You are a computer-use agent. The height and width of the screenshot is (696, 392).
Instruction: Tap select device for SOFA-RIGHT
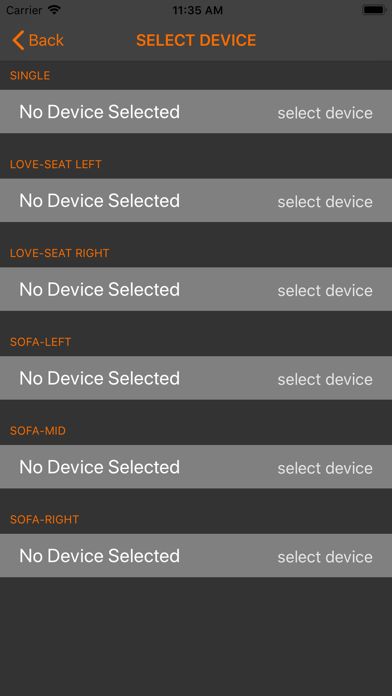[x=325, y=557]
